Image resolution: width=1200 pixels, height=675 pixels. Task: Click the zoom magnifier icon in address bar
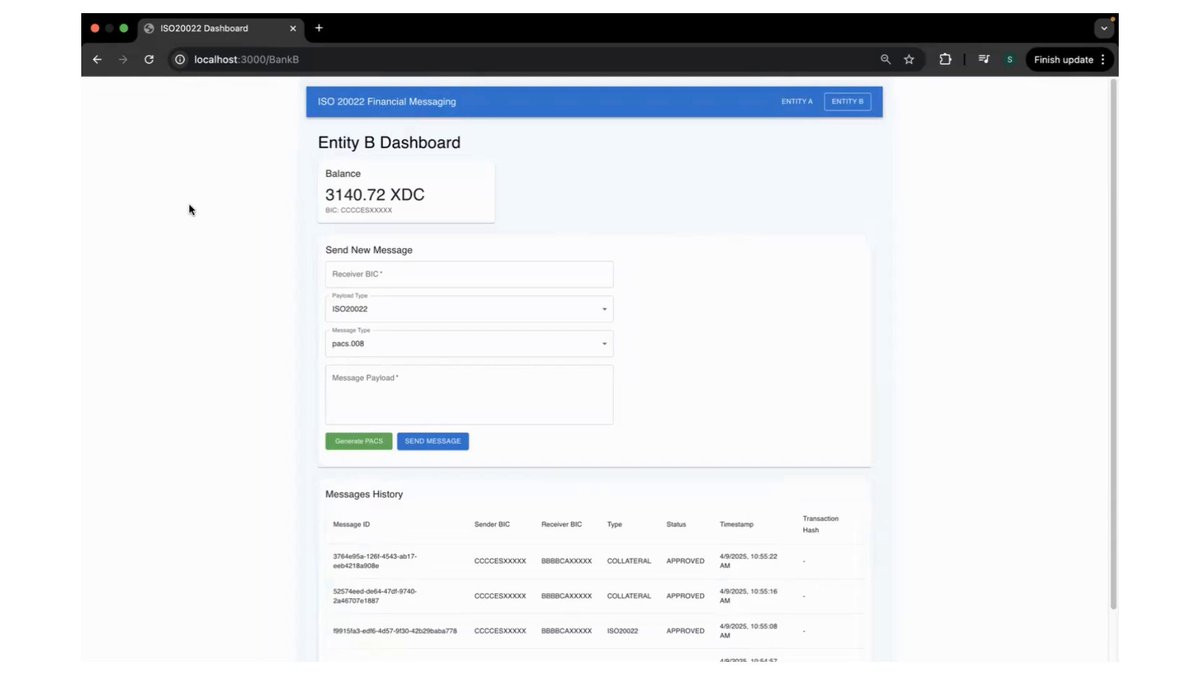click(x=885, y=60)
